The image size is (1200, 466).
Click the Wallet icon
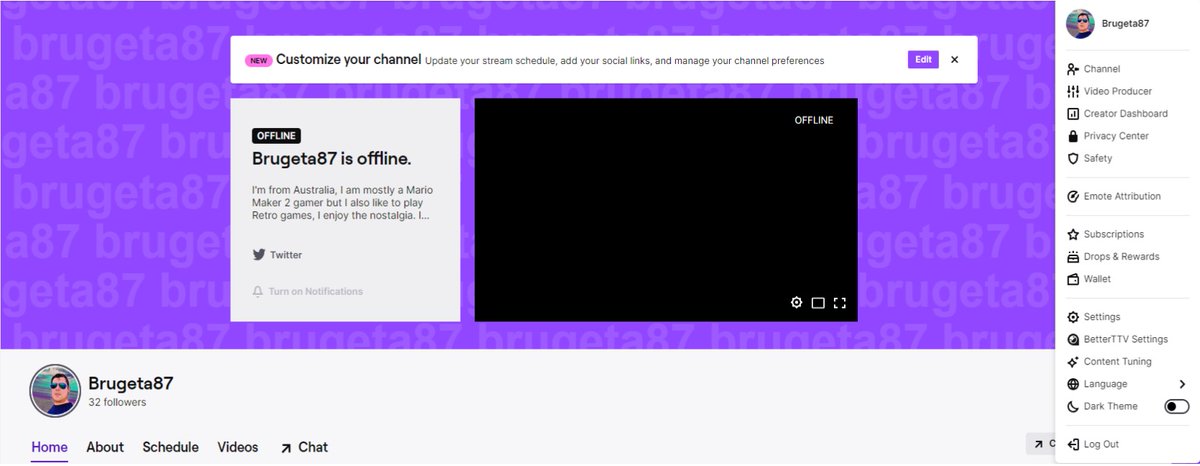(1073, 279)
